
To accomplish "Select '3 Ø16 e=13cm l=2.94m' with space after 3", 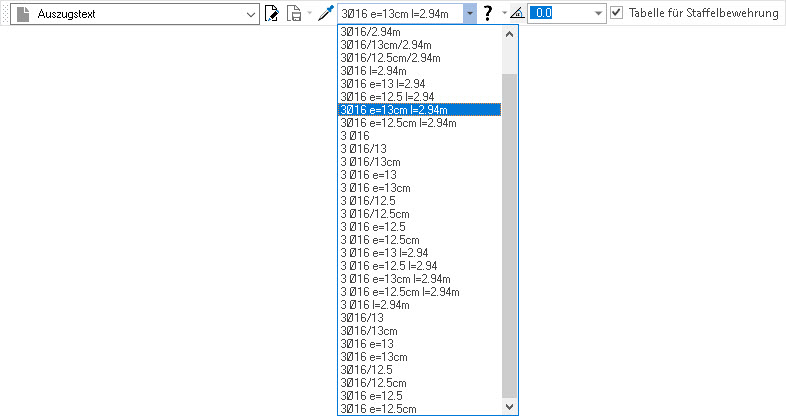I will pos(420,279).
